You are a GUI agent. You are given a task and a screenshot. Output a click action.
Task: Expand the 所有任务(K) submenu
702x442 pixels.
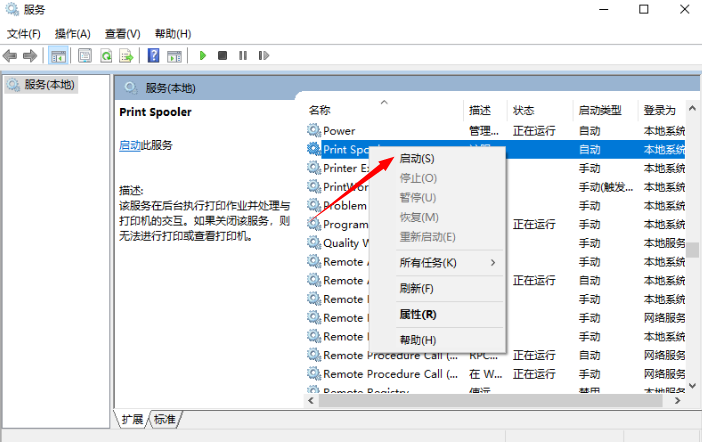click(438, 262)
